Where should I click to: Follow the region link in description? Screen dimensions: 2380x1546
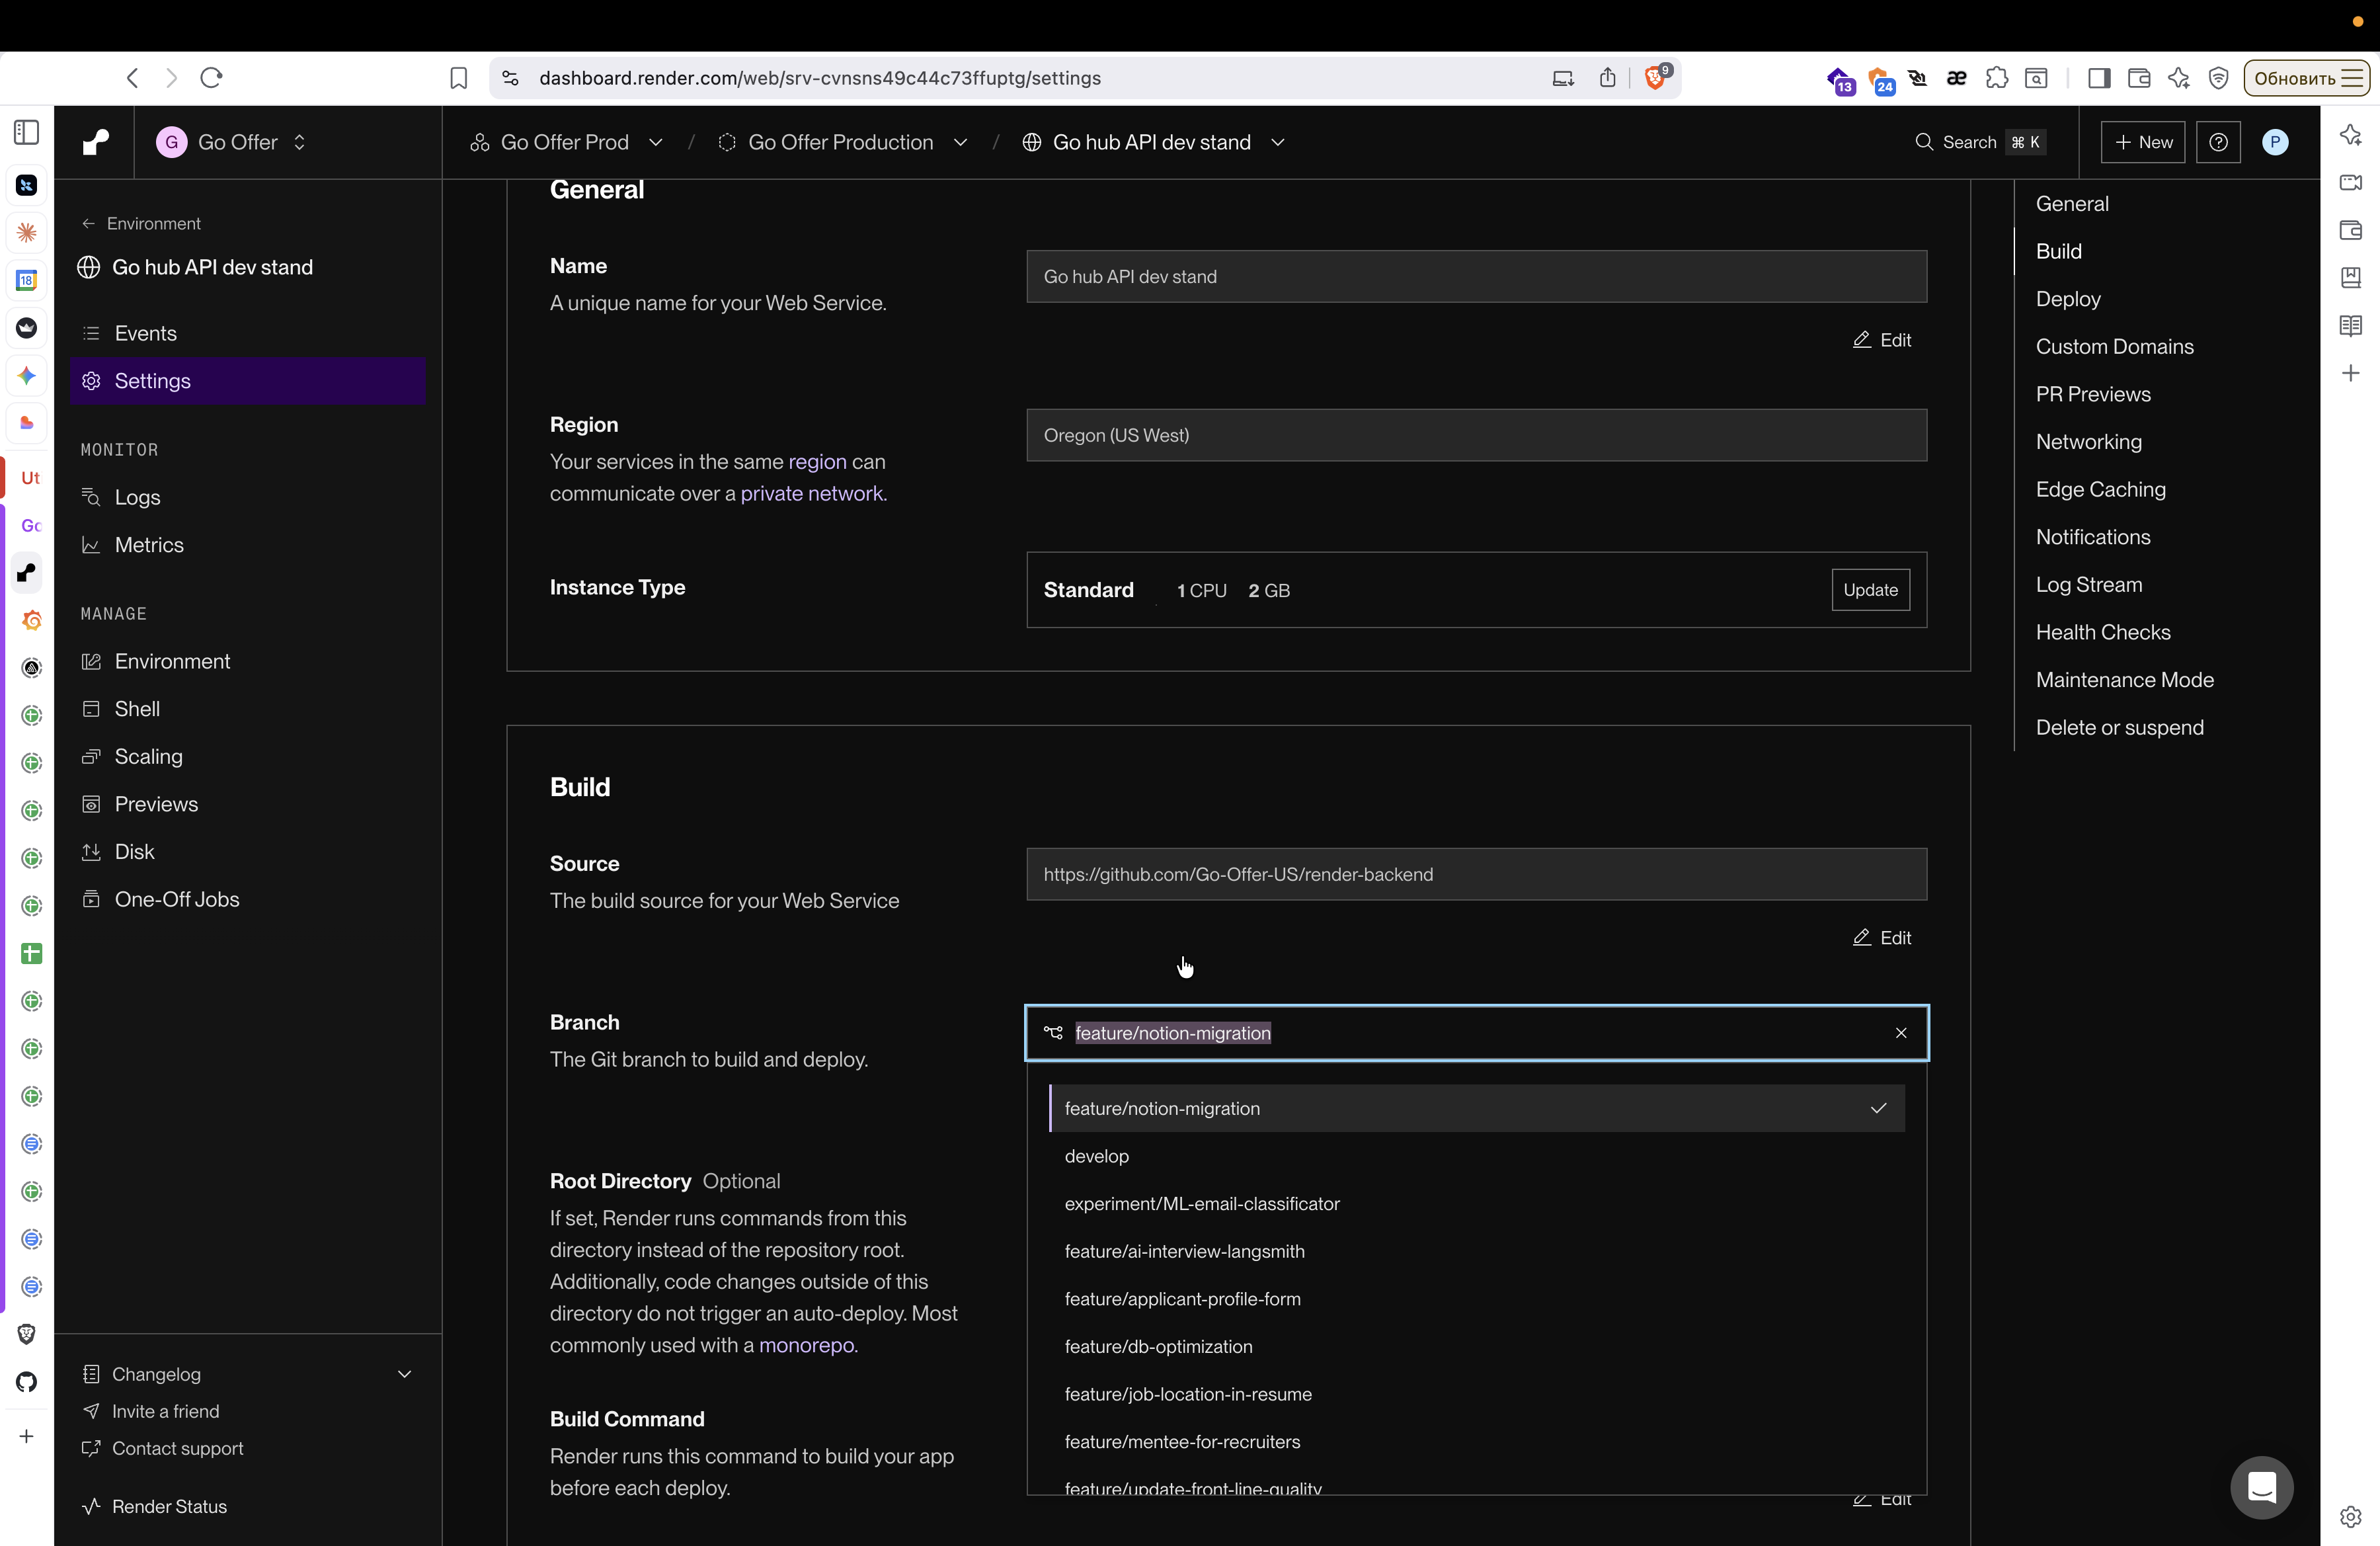817,462
